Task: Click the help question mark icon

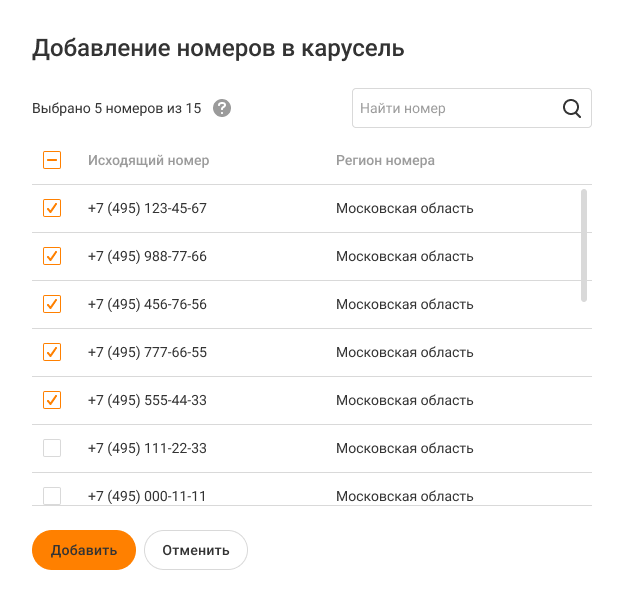Action: click(222, 108)
